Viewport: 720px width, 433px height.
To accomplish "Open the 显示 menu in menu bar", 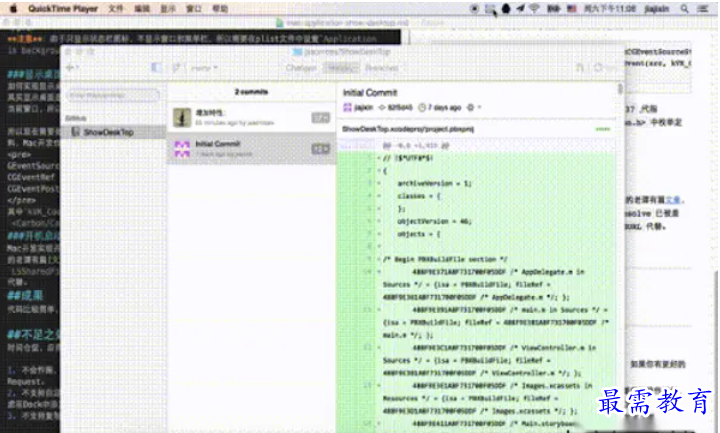I will (x=168, y=9).
